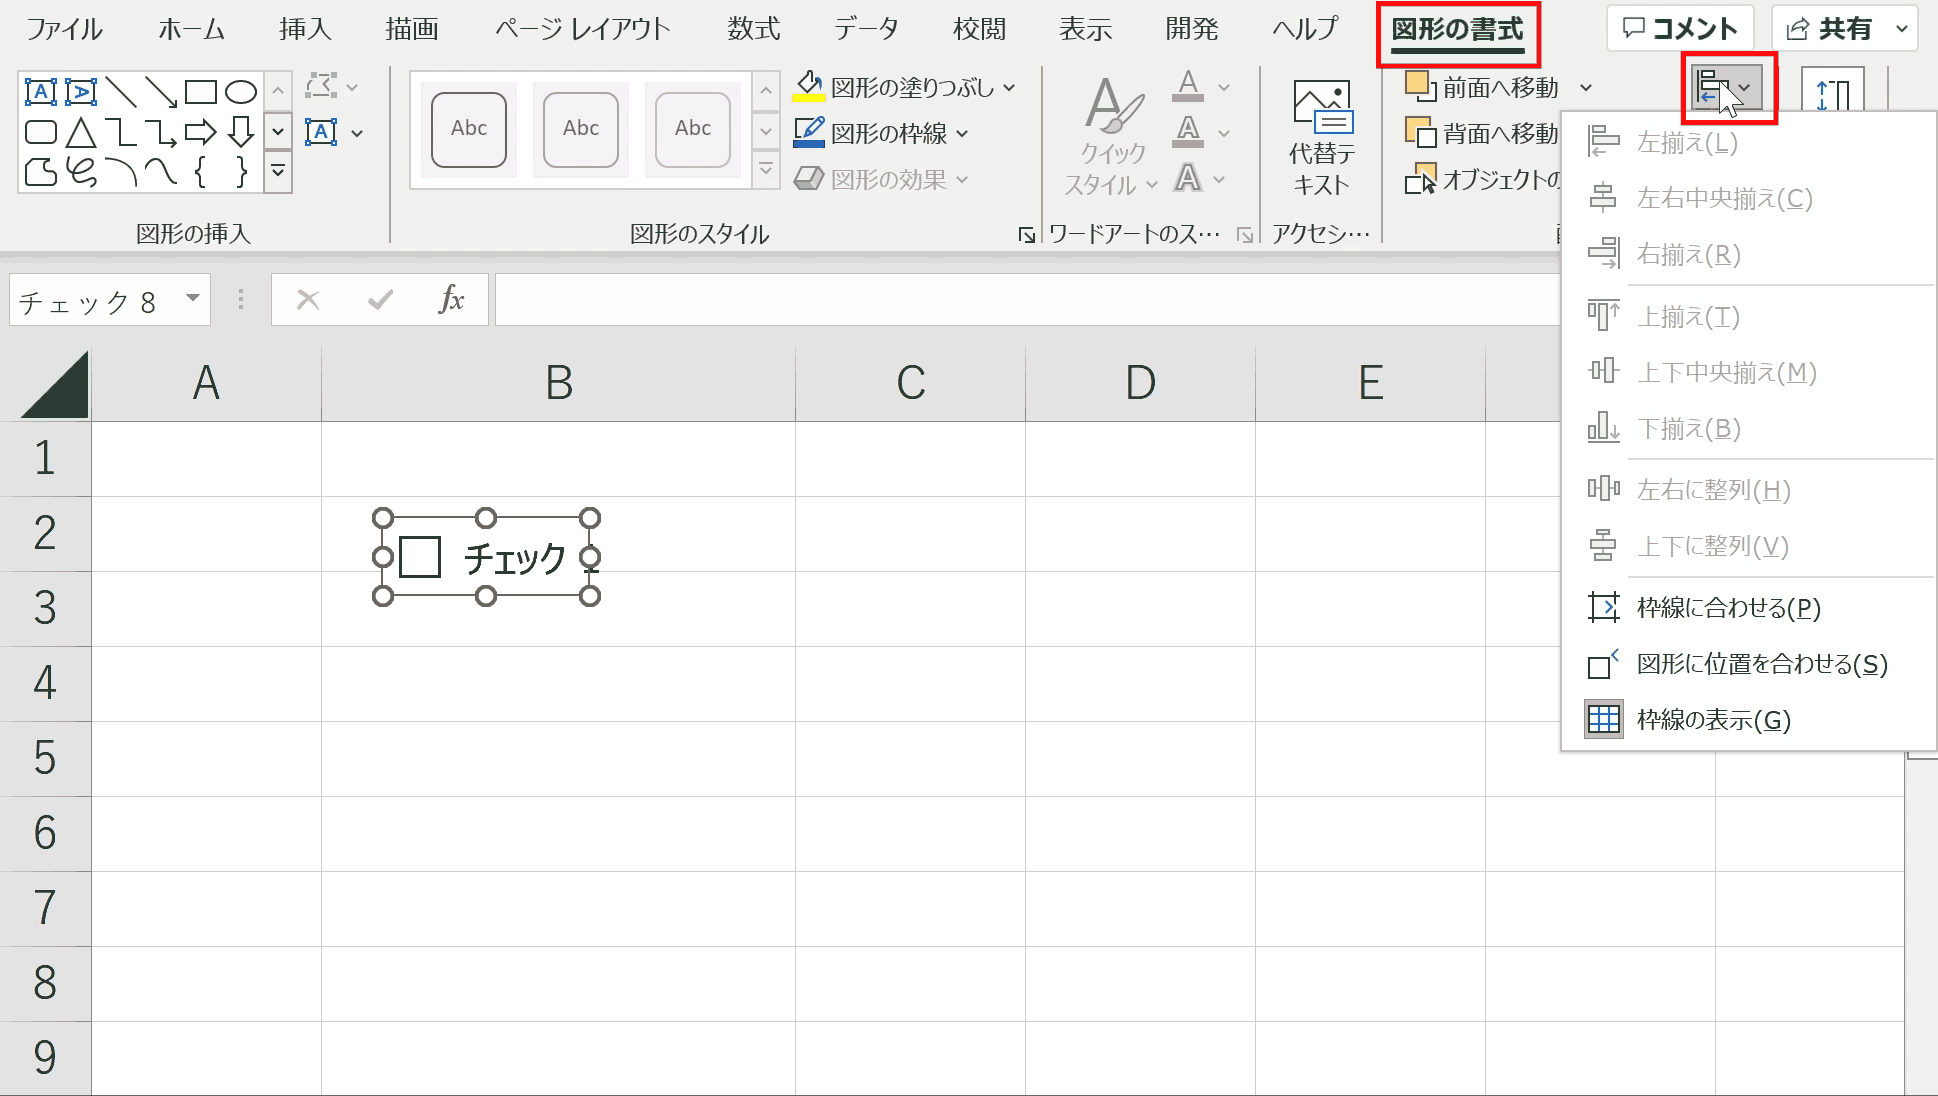This screenshot has width=1938, height=1096.
Task: Click the コメント button
Action: point(1680,29)
